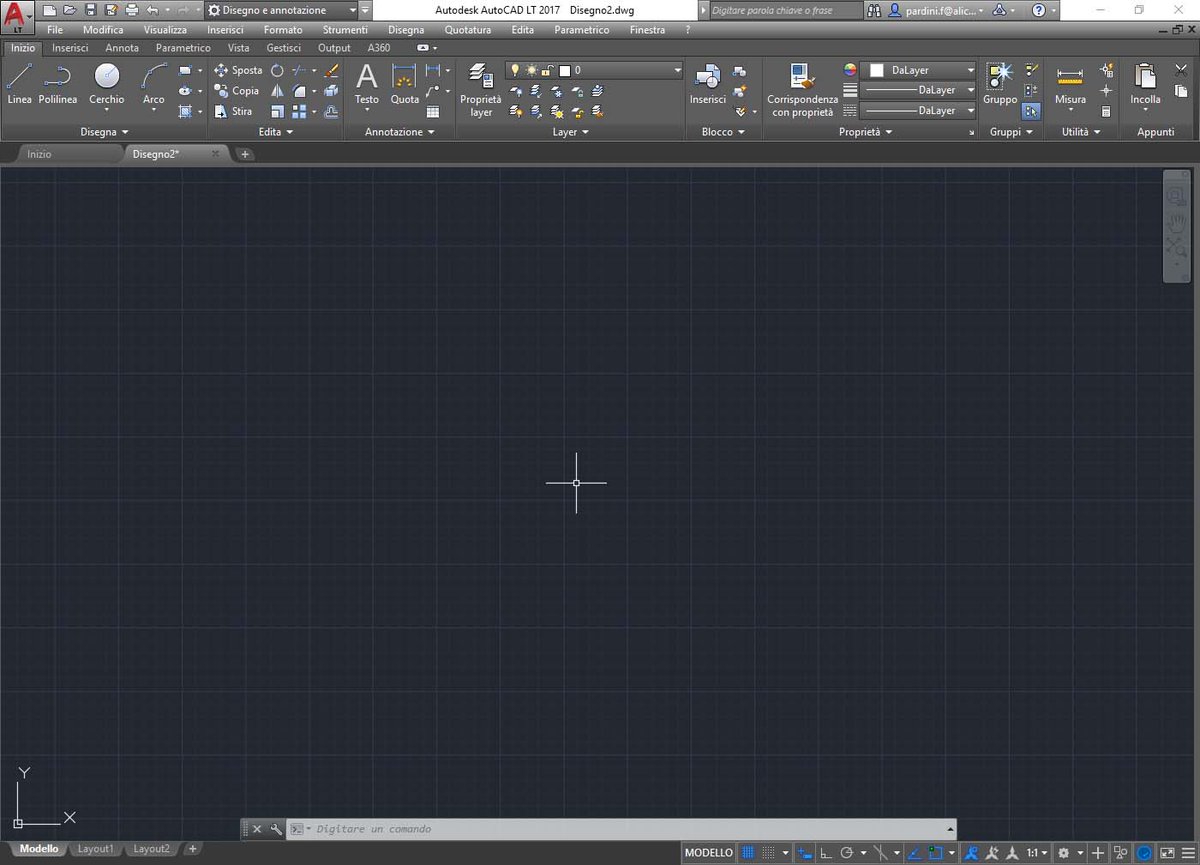Toggle grid display in the status bar

click(748, 852)
